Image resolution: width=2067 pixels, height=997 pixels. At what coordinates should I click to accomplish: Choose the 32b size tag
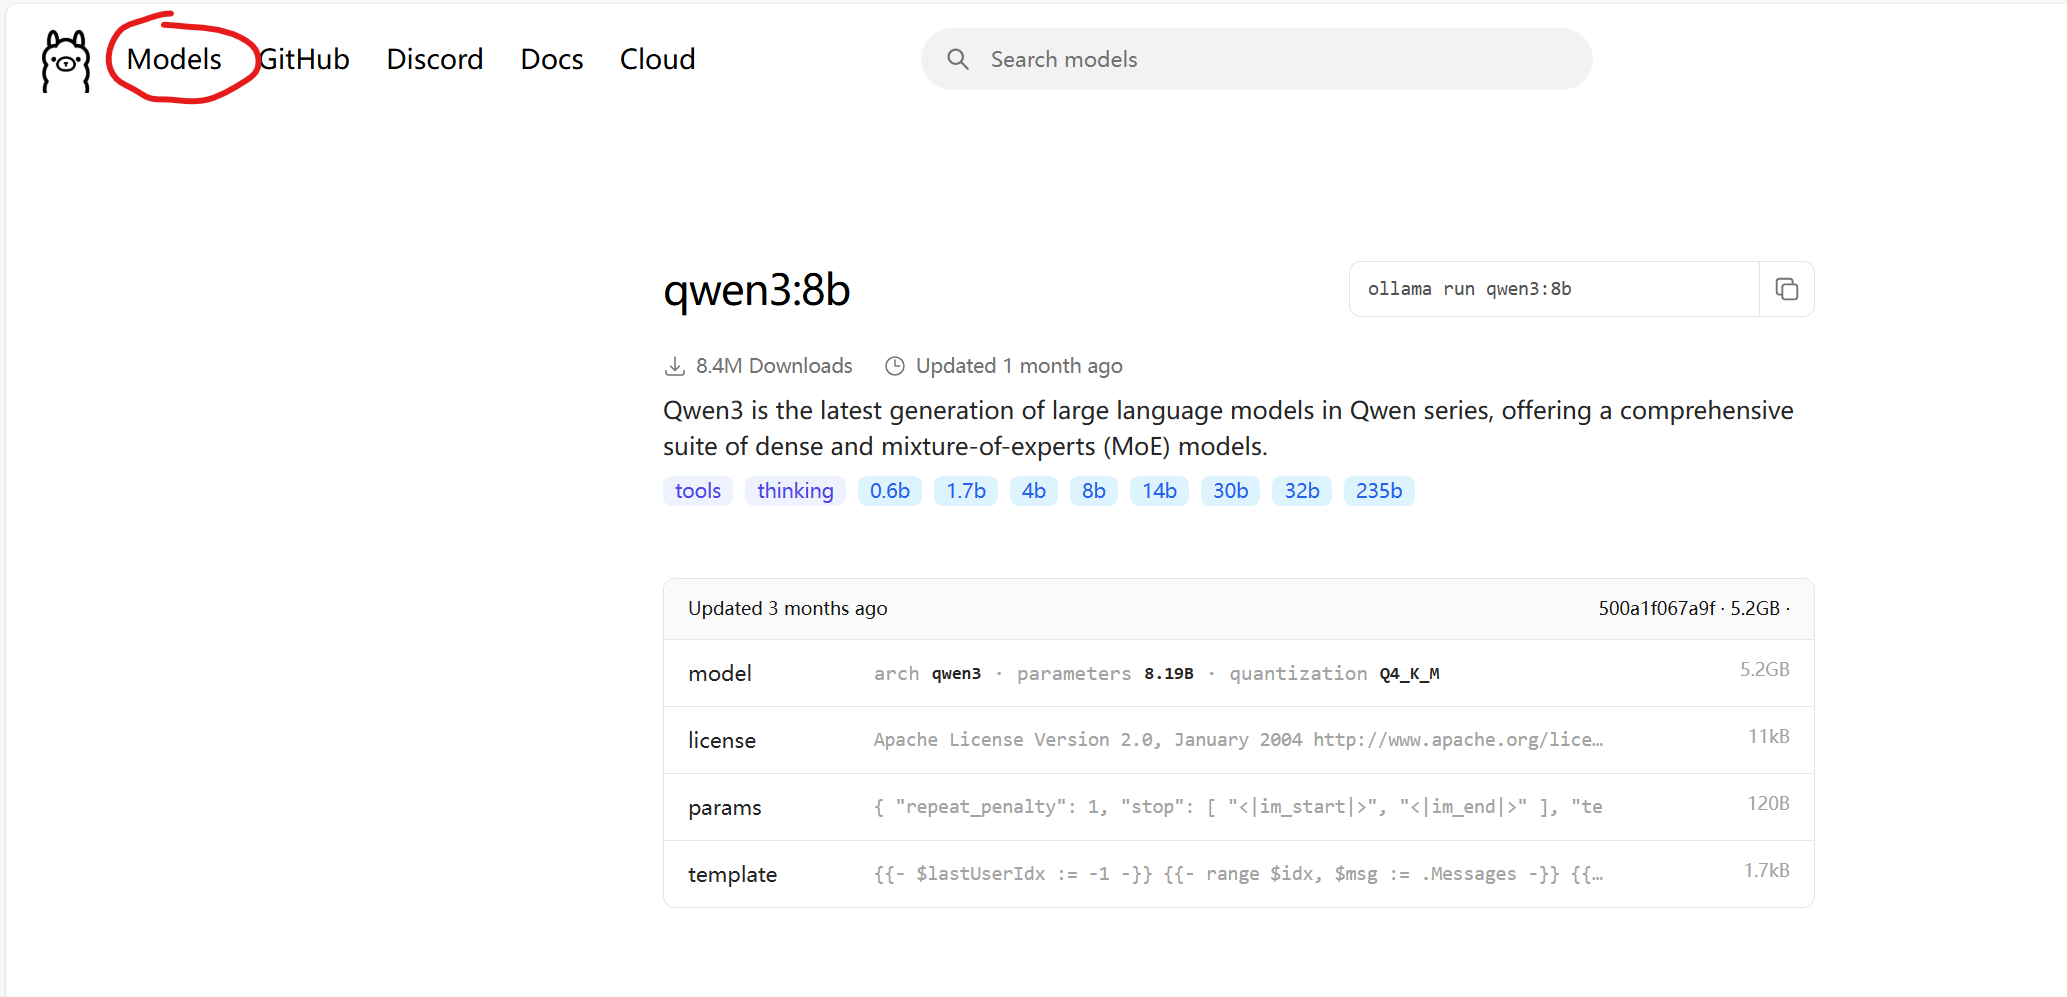point(1302,491)
